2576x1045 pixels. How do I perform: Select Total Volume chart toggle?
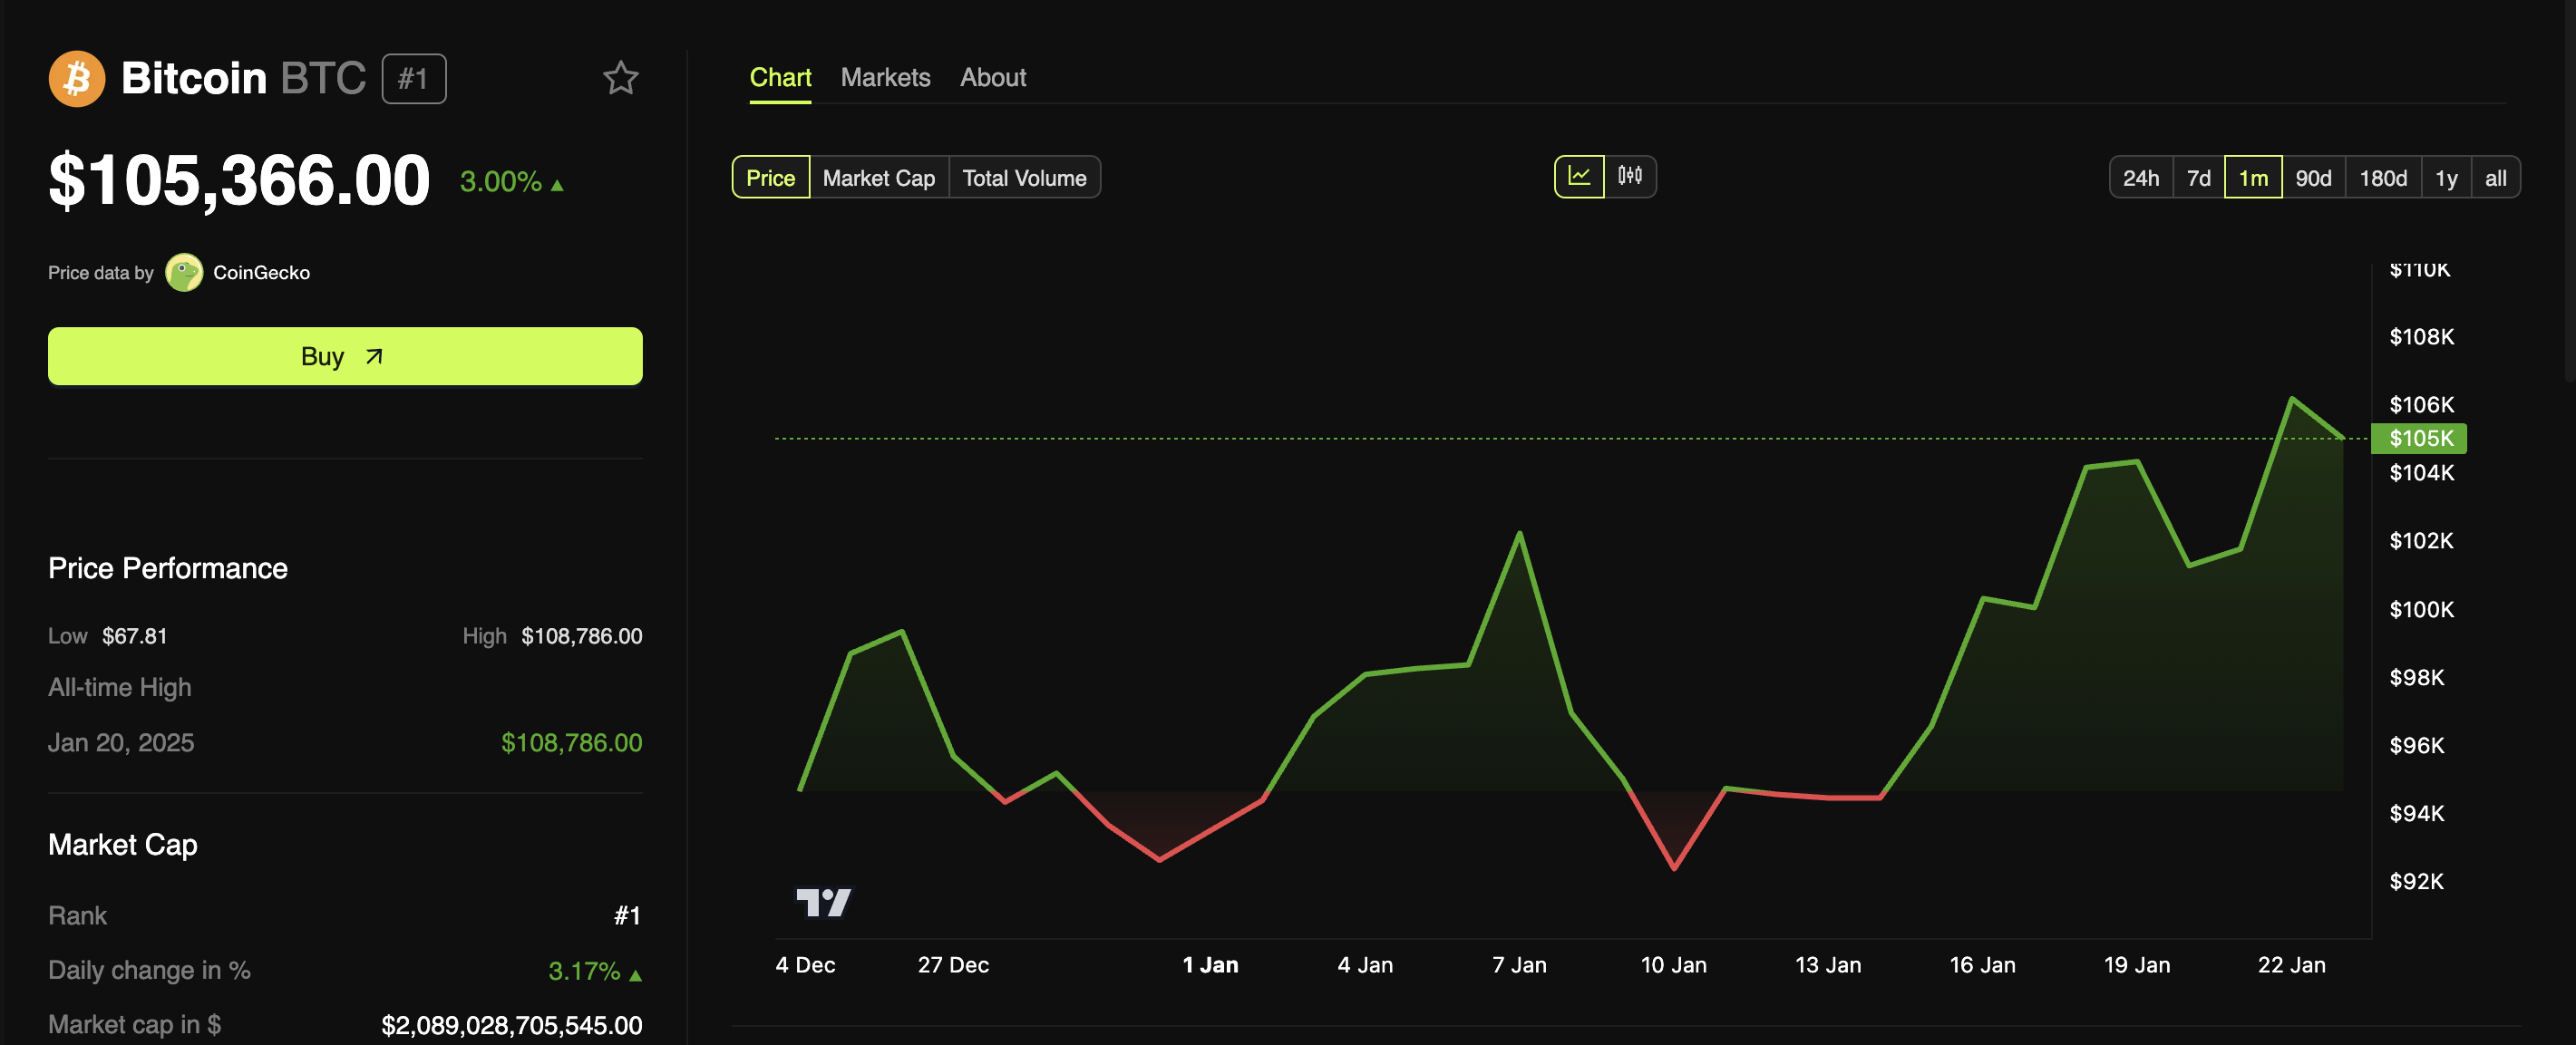[1024, 178]
